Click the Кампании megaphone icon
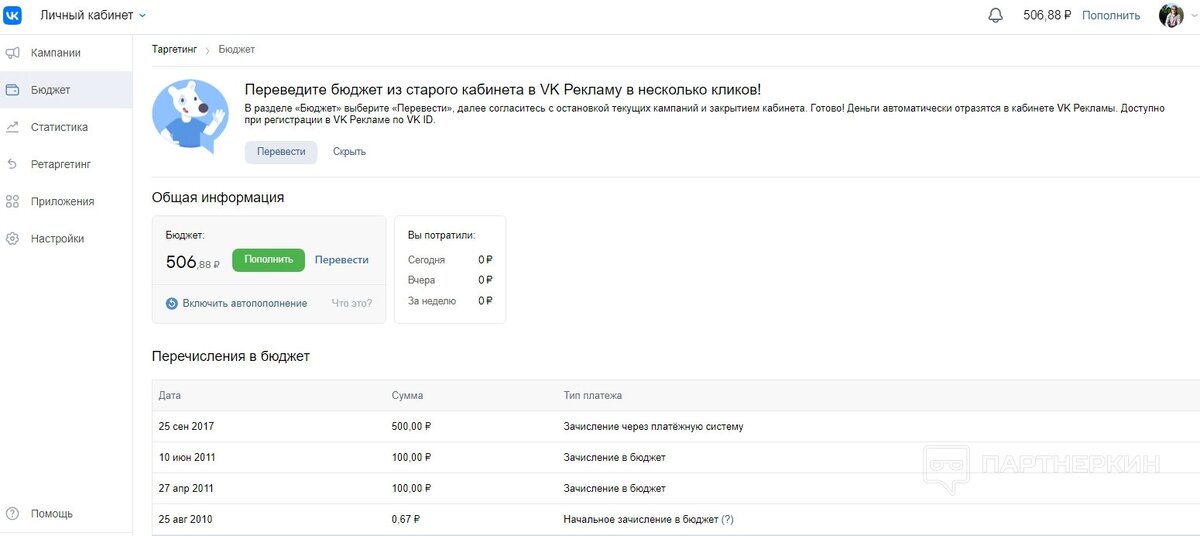The width and height of the screenshot is (1200, 536). 12,53
